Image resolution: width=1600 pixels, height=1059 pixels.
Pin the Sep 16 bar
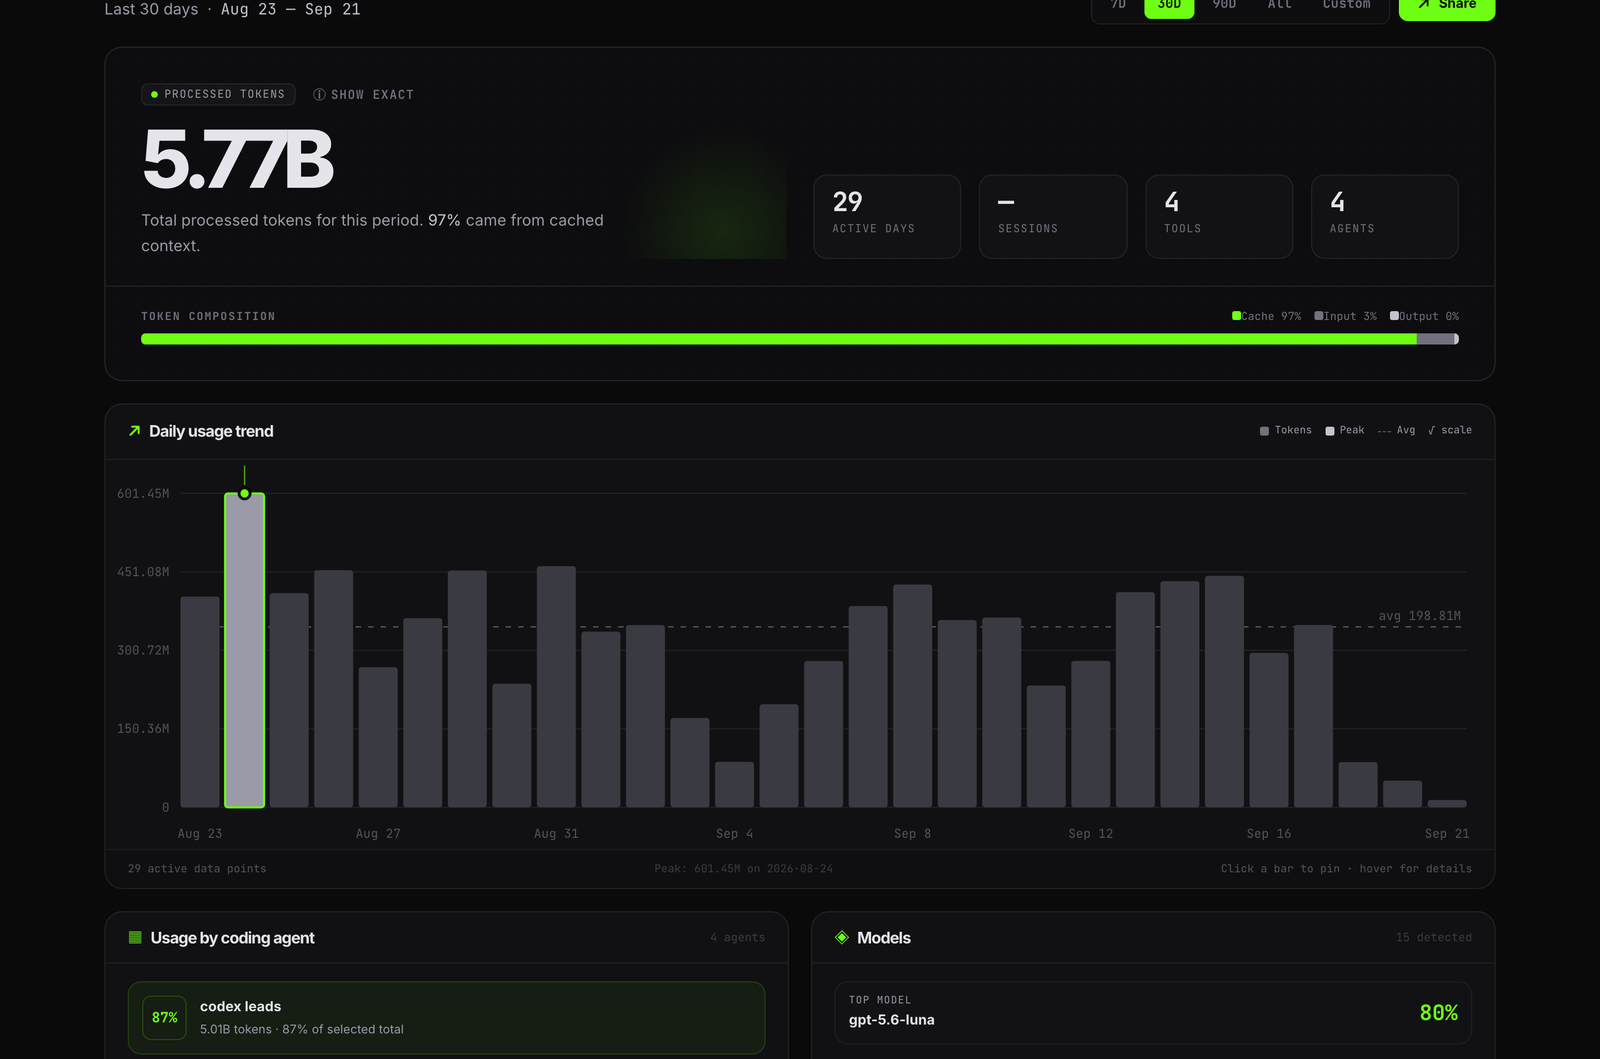(1269, 730)
